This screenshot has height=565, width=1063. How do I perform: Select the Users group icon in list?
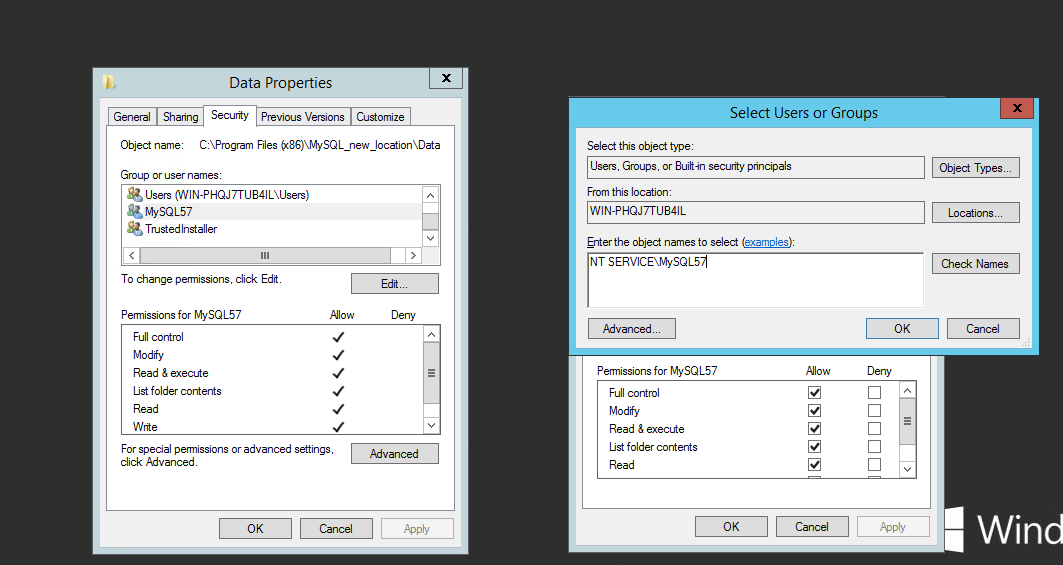(134, 194)
